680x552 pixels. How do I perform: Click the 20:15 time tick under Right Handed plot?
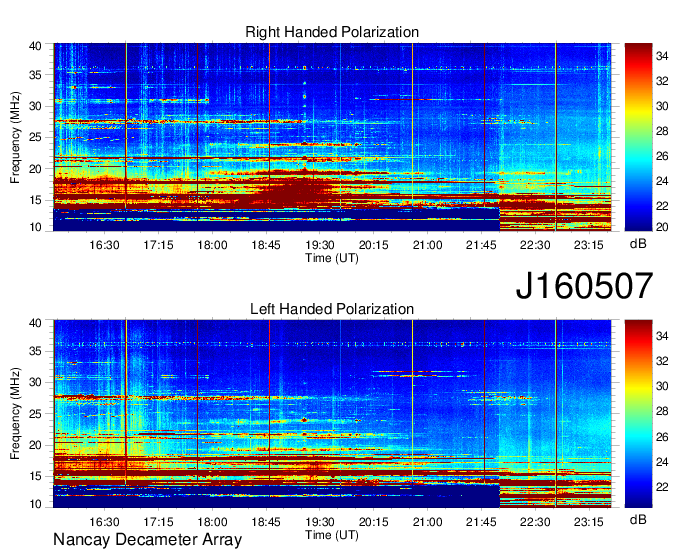click(373, 245)
